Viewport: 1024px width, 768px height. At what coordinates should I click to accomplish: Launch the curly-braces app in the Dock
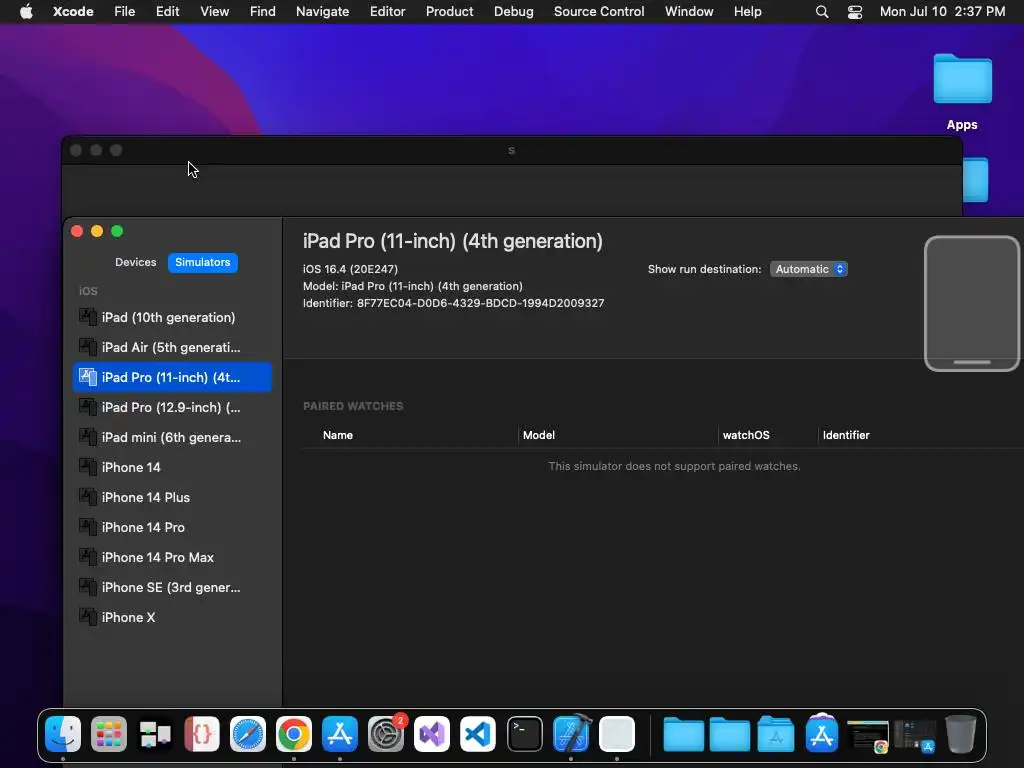click(x=202, y=734)
